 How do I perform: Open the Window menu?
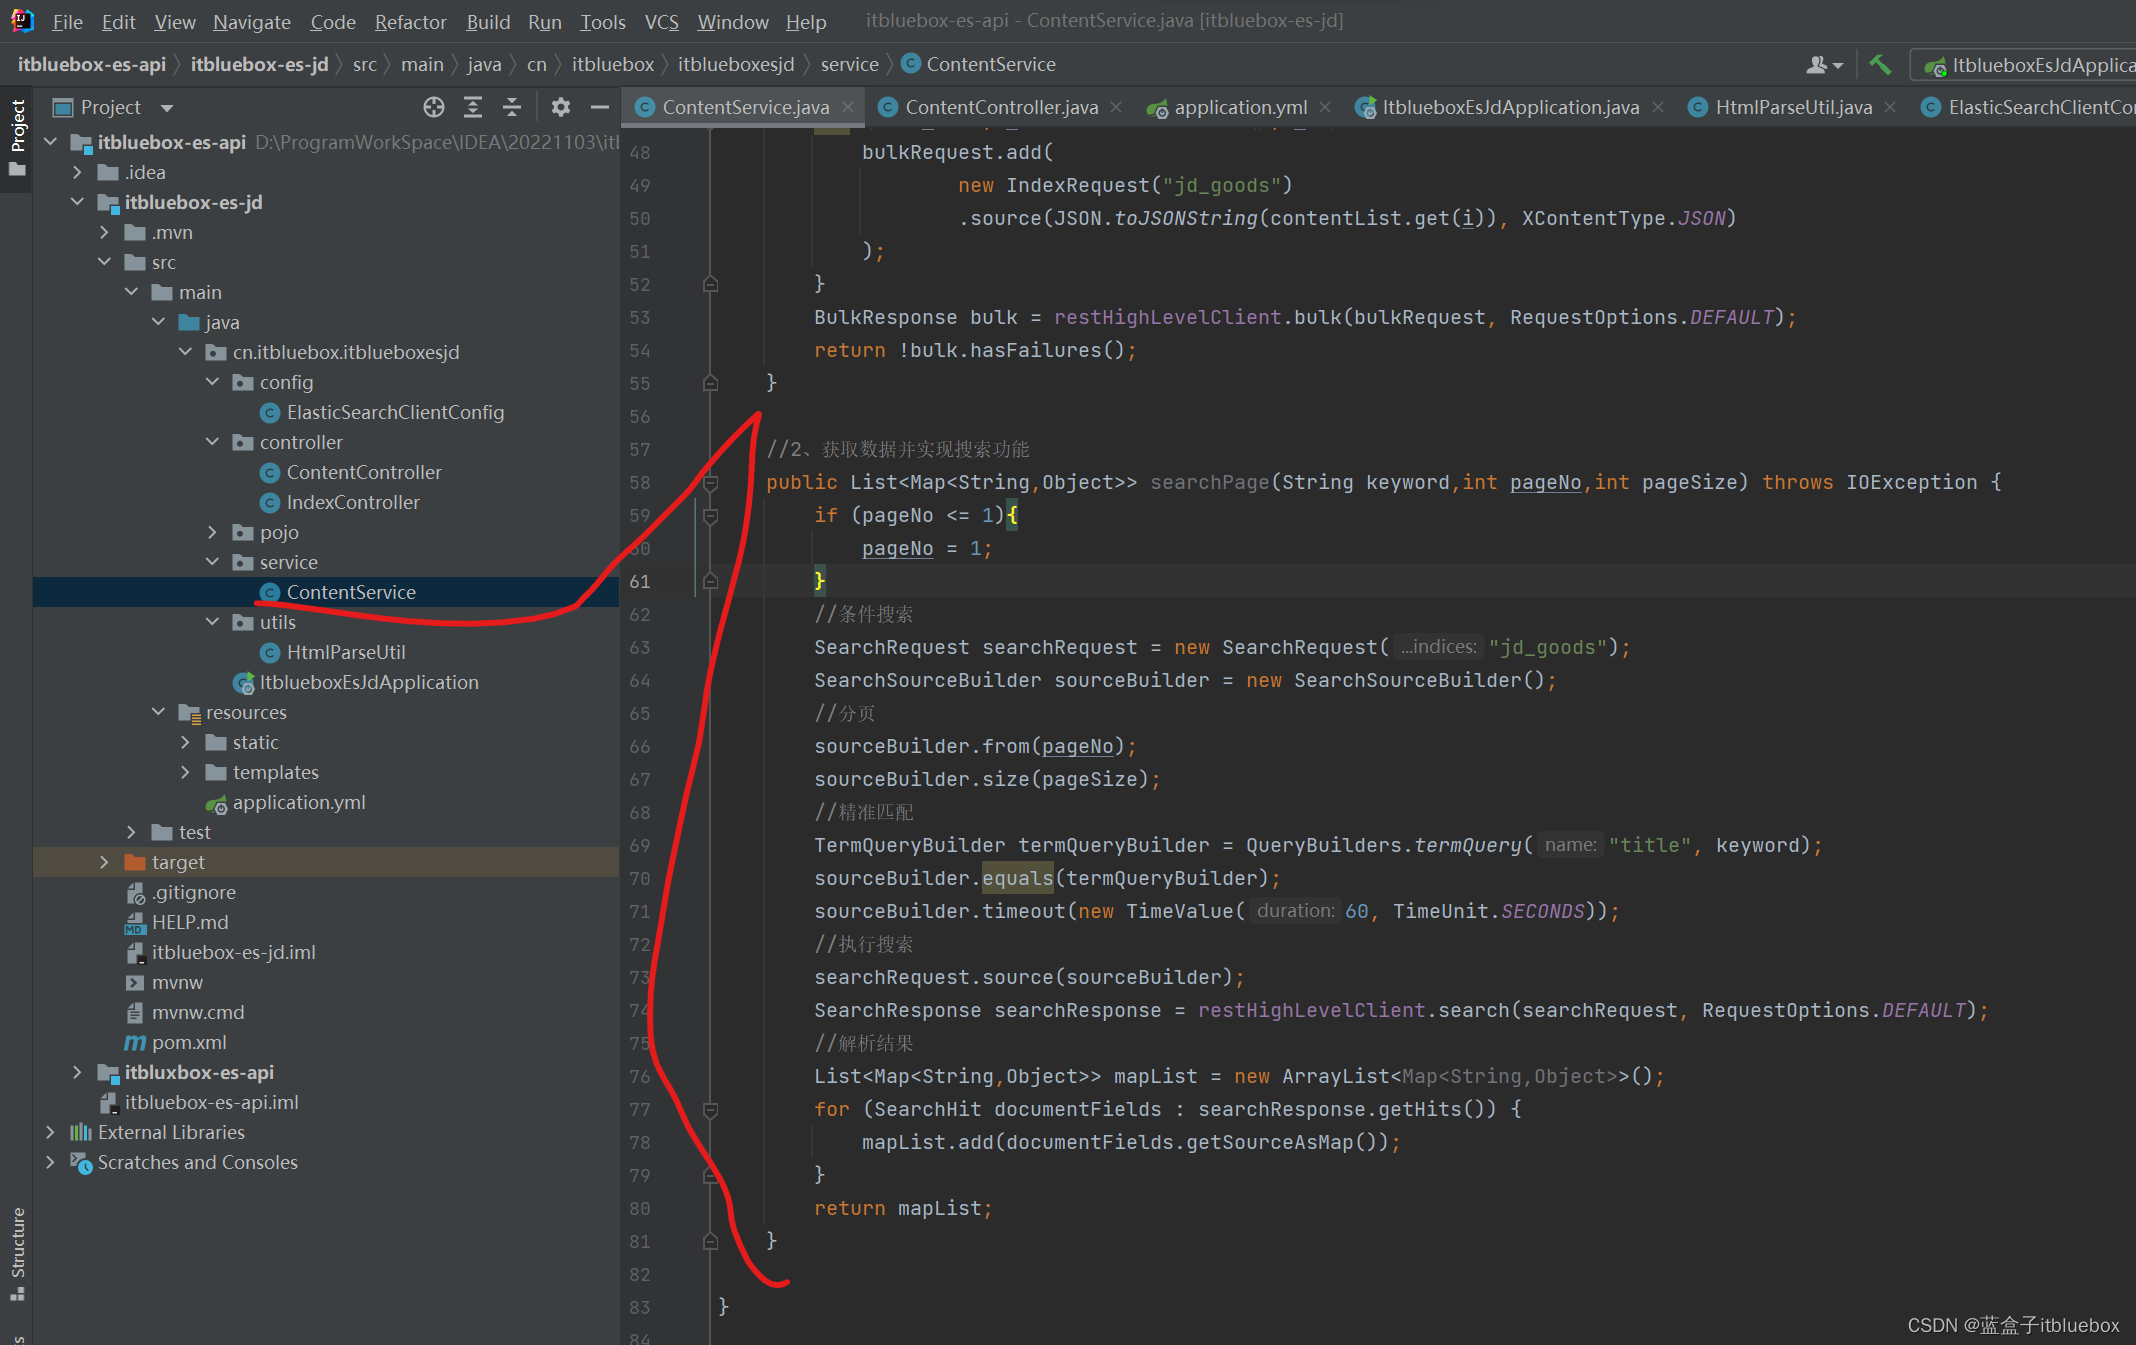click(733, 22)
